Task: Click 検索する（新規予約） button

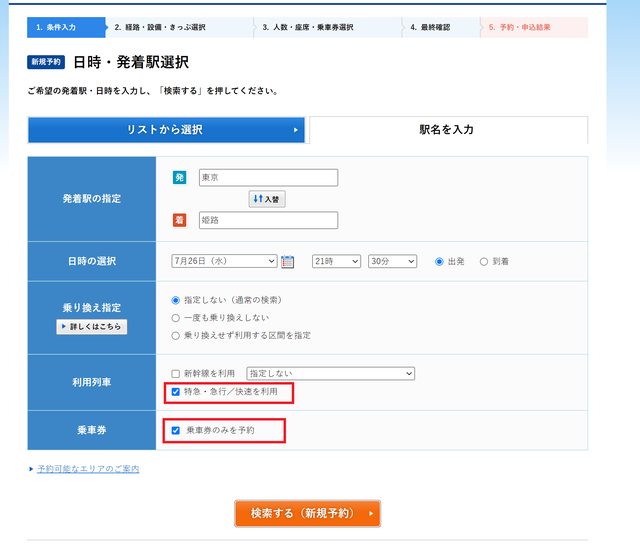Action: click(308, 513)
